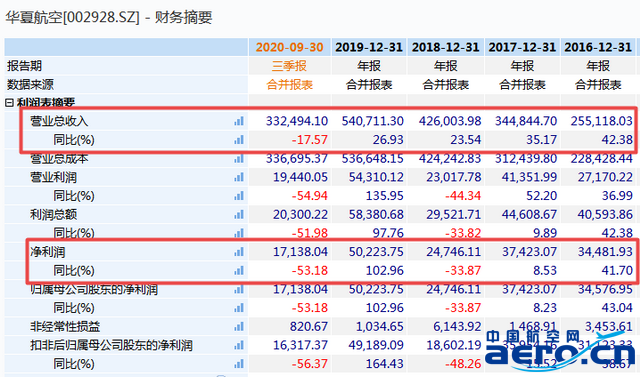Open chart icon for 净利润 同比(%) row

click(x=239, y=271)
